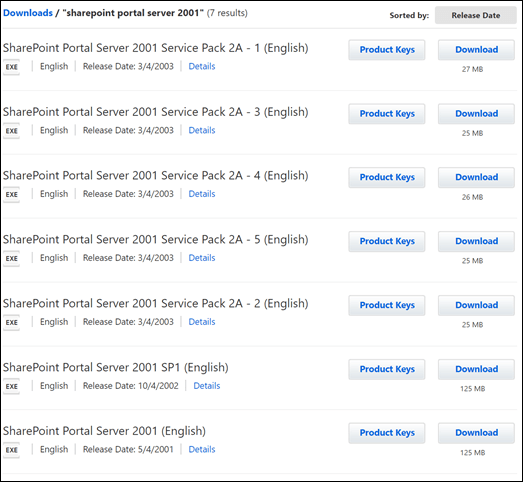Download the release dated 5/4/2001

(x=476, y=433)
